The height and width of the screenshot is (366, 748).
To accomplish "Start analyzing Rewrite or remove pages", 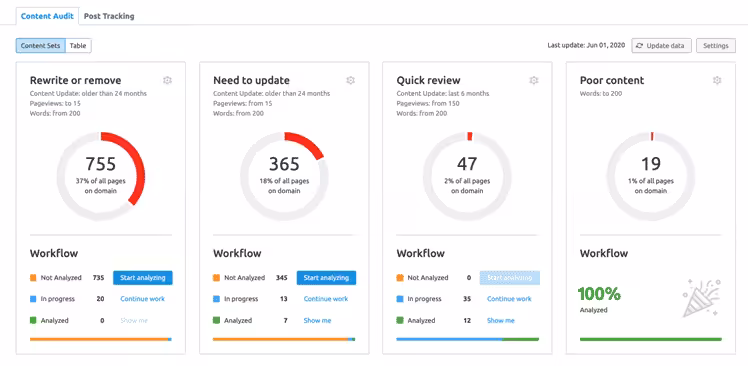I will pyautogui.click(x=143, y=278).
